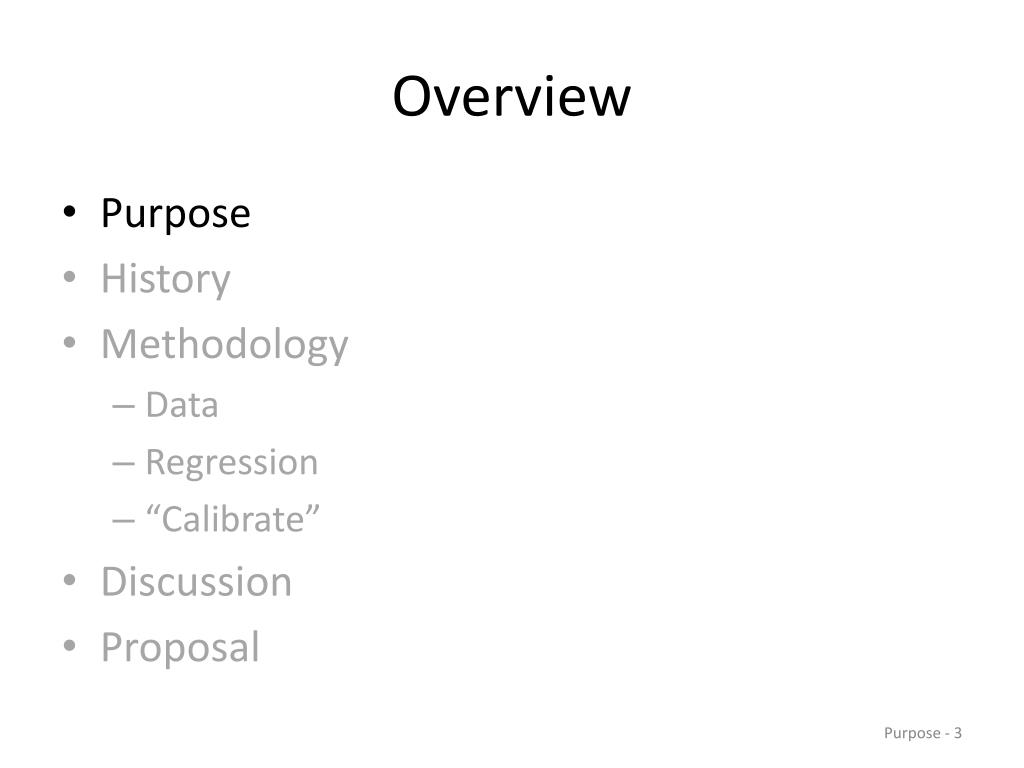Select the greyed History bullet text
This screenshot has width=1024, height=768.
click(x=166, y=279)
